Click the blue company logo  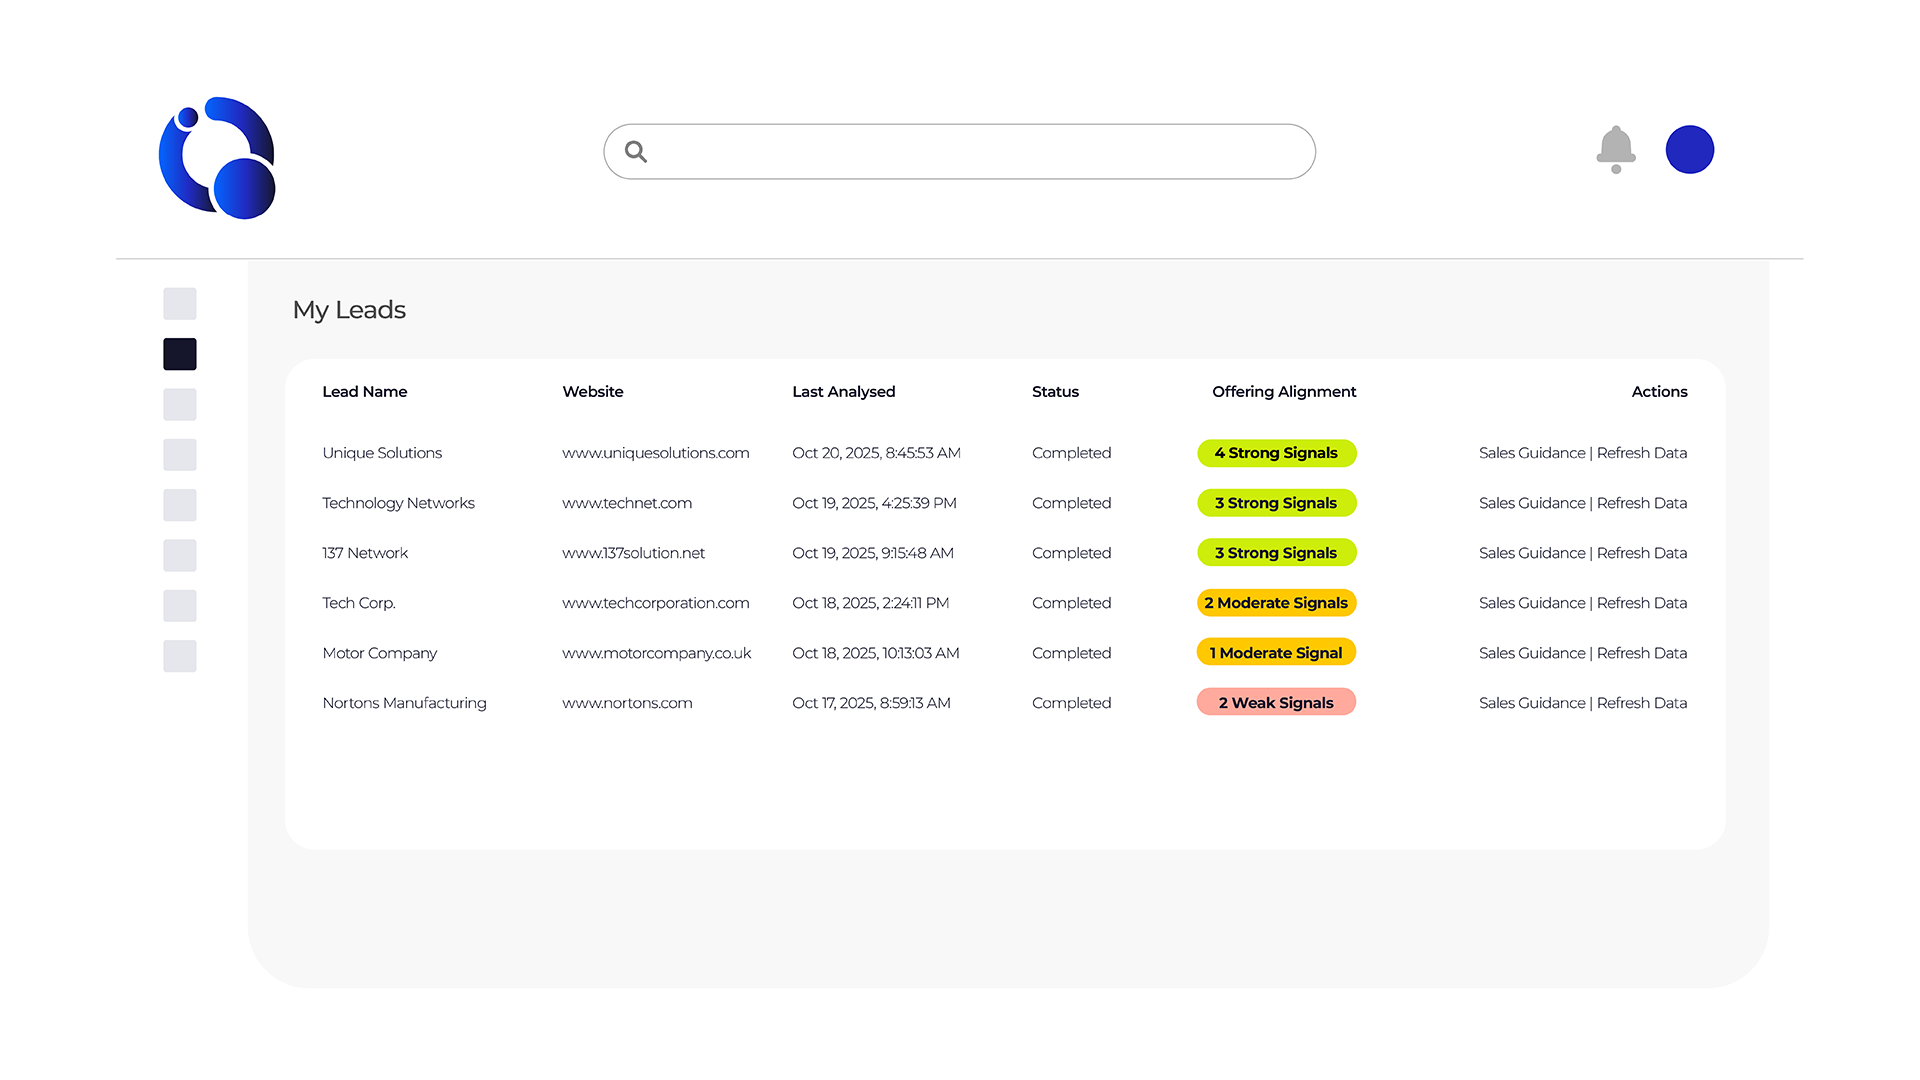pyautogui.click(x=217, y=158)
